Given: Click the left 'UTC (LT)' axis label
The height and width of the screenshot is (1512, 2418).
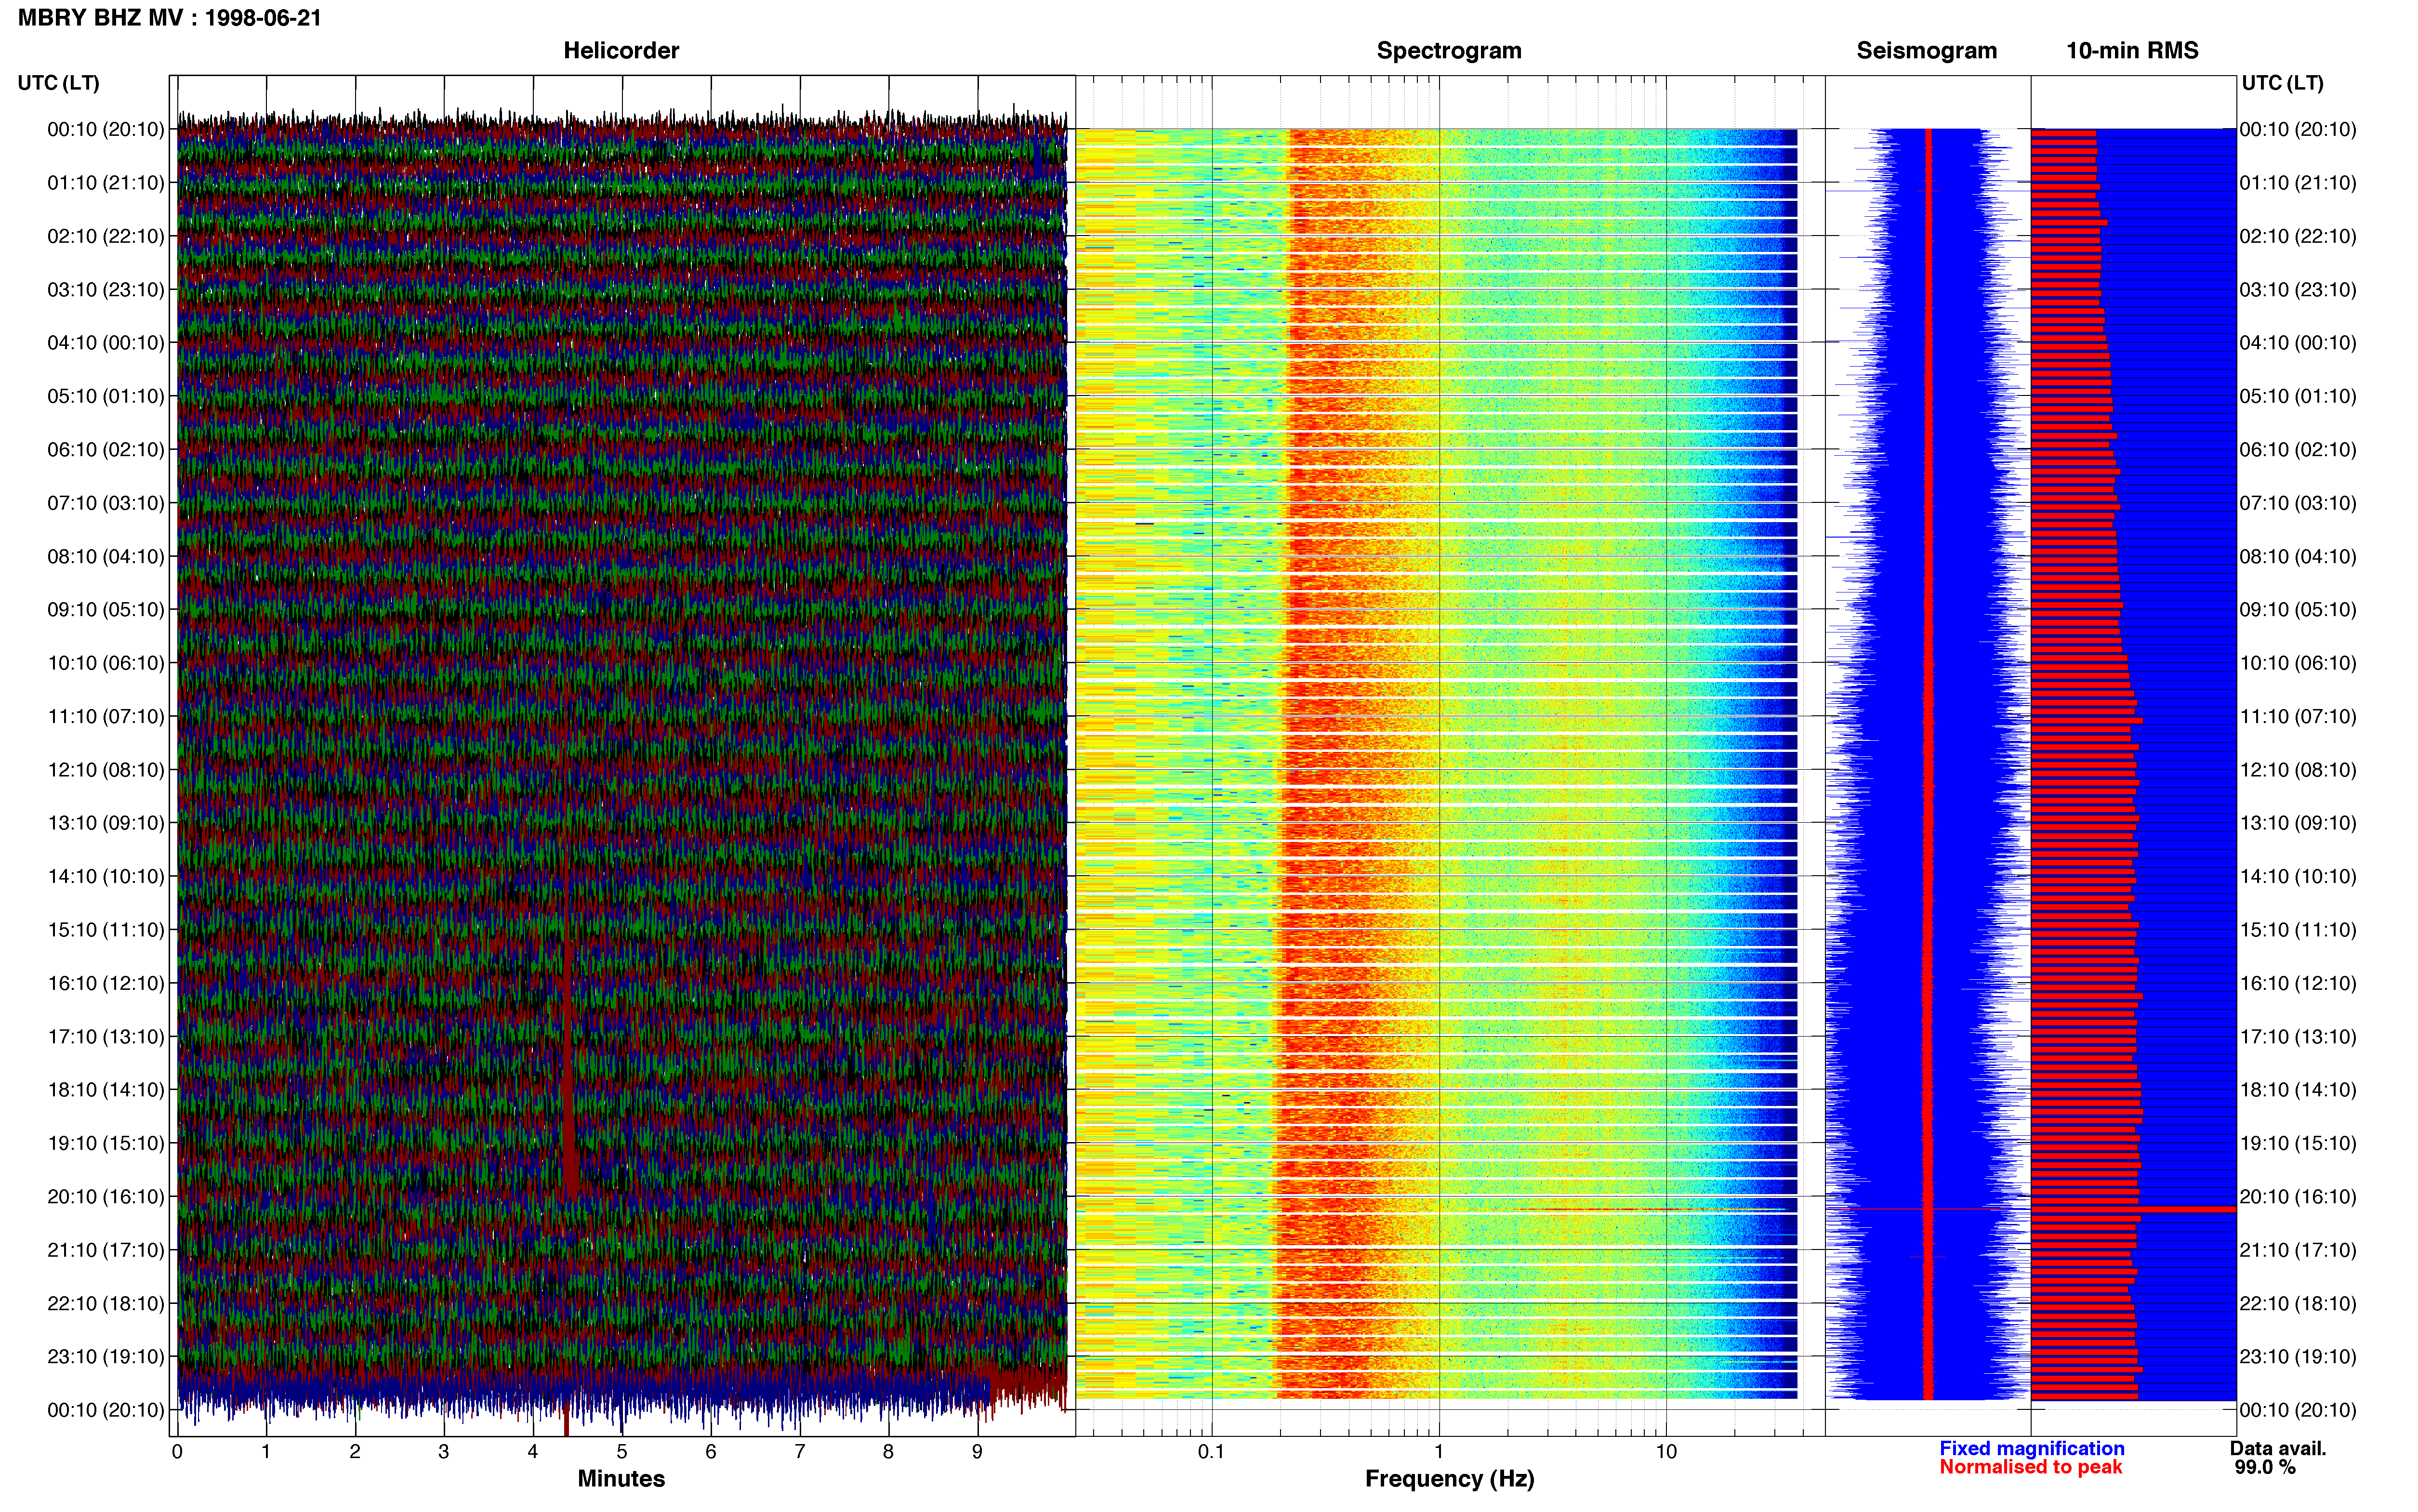Looking at the screenshot, I should click(59, 83).
